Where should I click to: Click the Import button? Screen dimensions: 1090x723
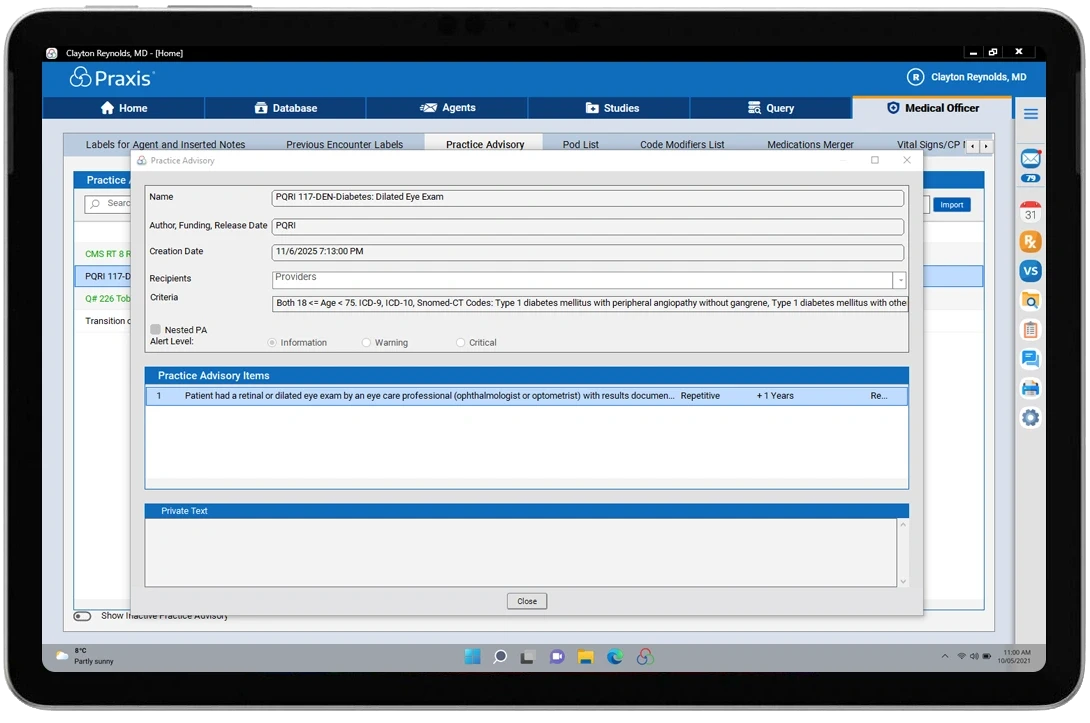coord(952,204)
